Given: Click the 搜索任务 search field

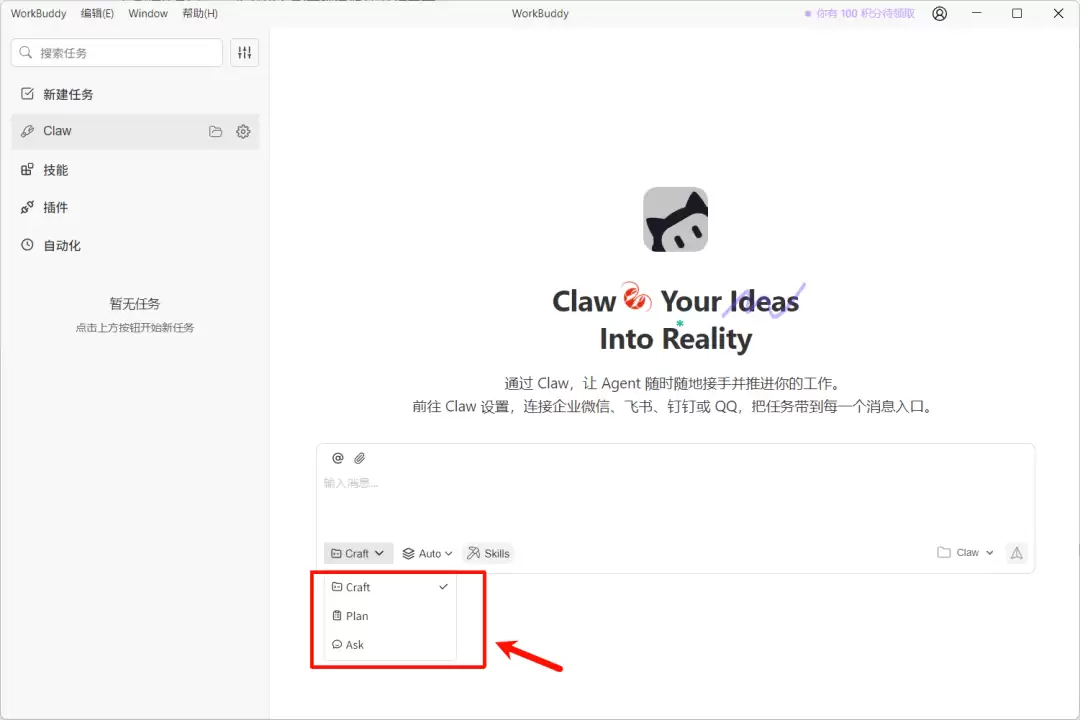Looking at the screenshot, I should point(117,53).
